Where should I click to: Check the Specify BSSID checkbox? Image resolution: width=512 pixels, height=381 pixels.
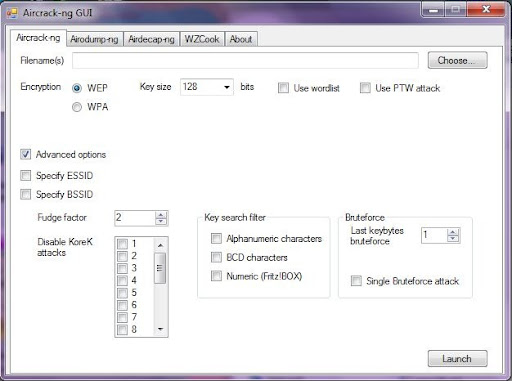tap(26, 194)
